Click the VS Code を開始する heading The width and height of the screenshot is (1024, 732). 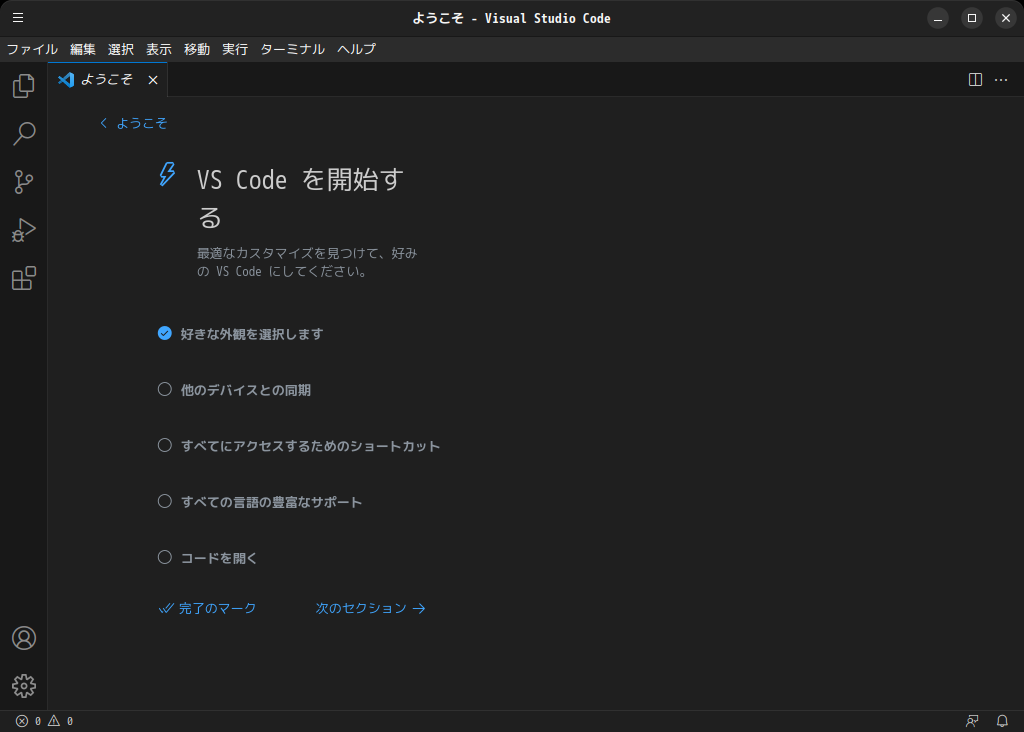(300, 198)
